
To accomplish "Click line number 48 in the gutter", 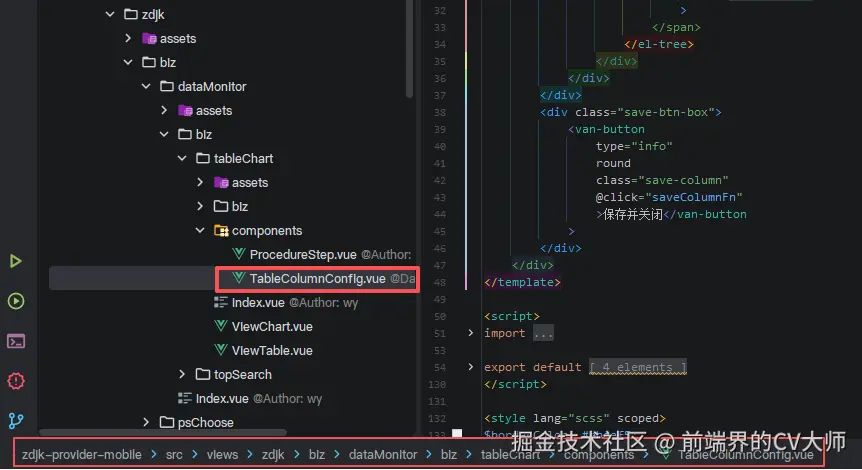I will pyautogui.click(x=440, y=282).
